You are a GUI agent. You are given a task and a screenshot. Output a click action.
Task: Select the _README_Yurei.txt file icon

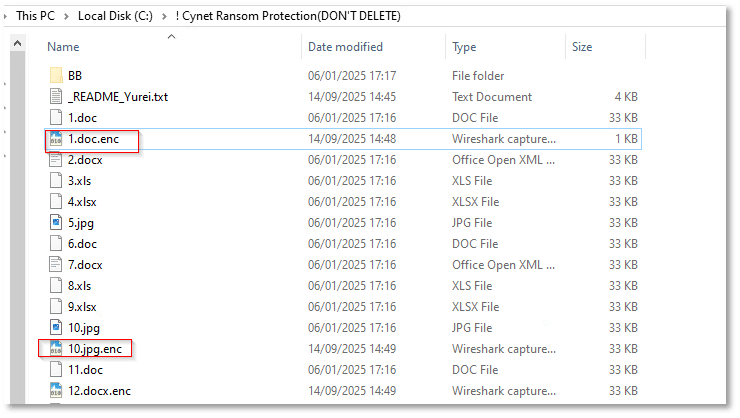coord(56,97)
